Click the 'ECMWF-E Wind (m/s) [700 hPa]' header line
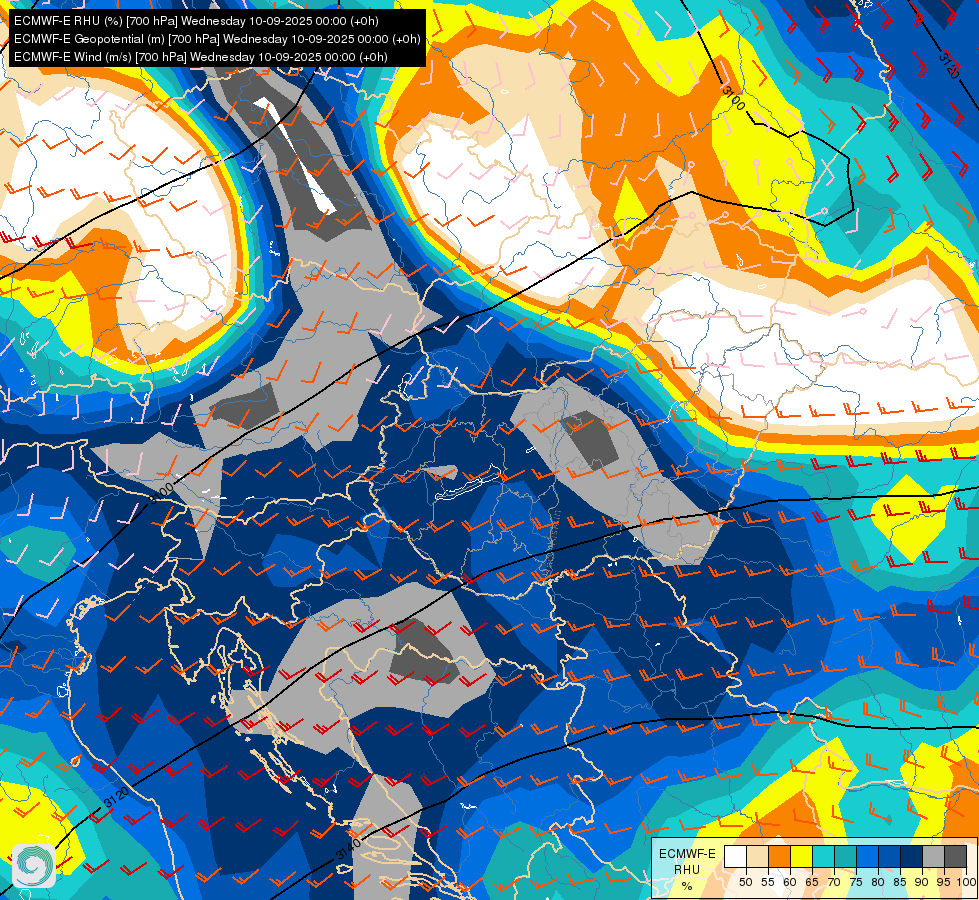979x900 pixels. (x=200, y=57)
